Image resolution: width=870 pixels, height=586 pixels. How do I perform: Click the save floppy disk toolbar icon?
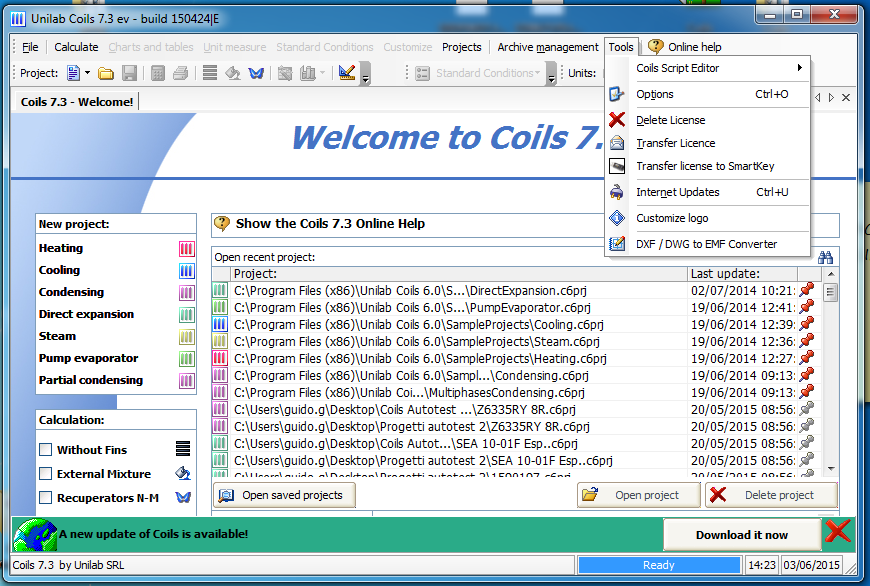(129, 73)
